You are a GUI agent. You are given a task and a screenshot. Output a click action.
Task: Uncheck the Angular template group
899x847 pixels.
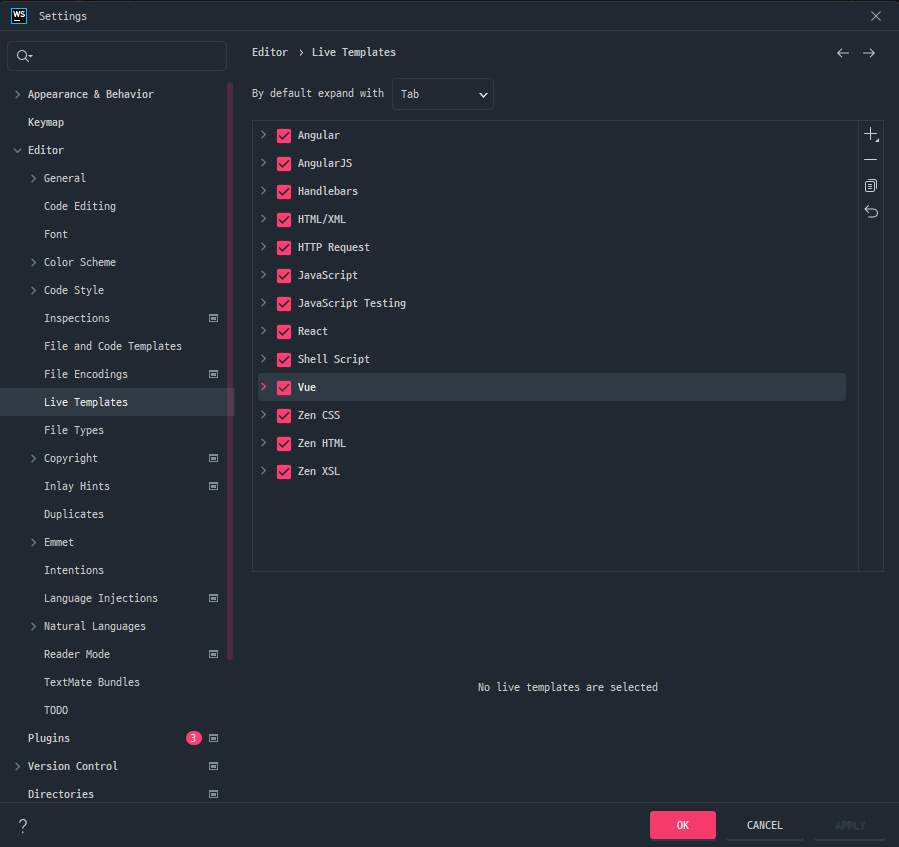coord(284,136)
